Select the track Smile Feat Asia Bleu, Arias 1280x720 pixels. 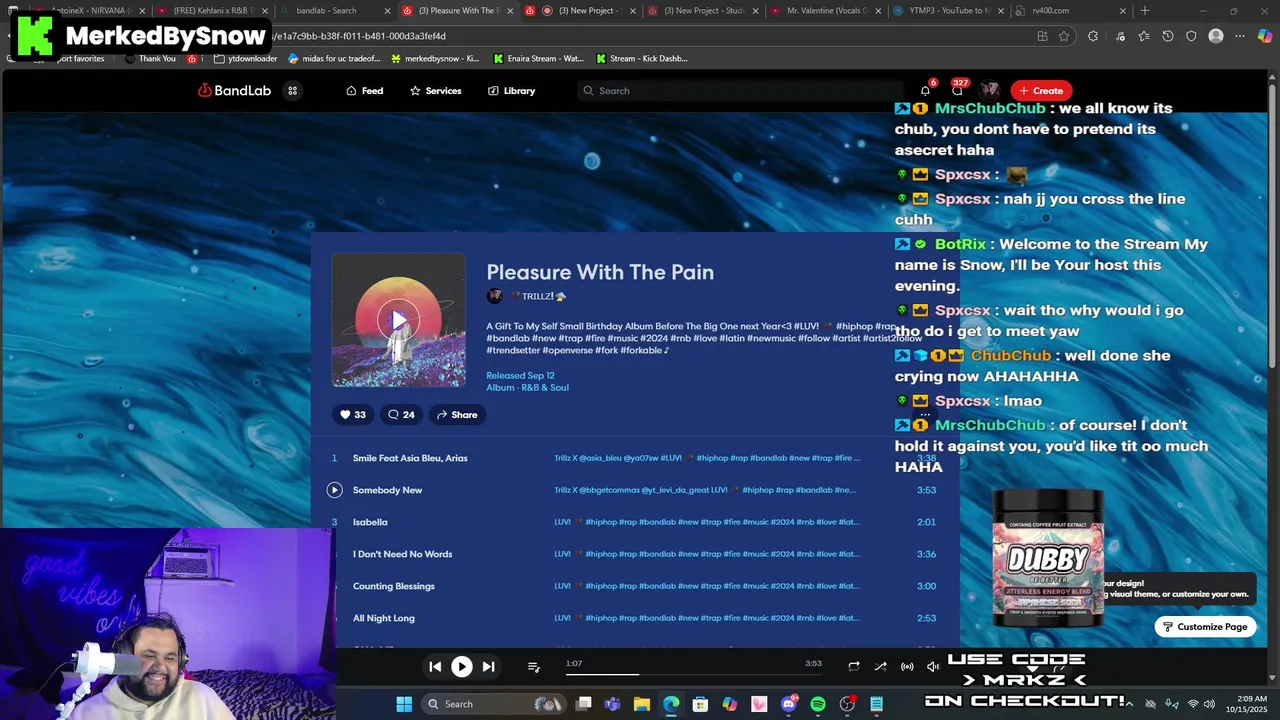410,458
